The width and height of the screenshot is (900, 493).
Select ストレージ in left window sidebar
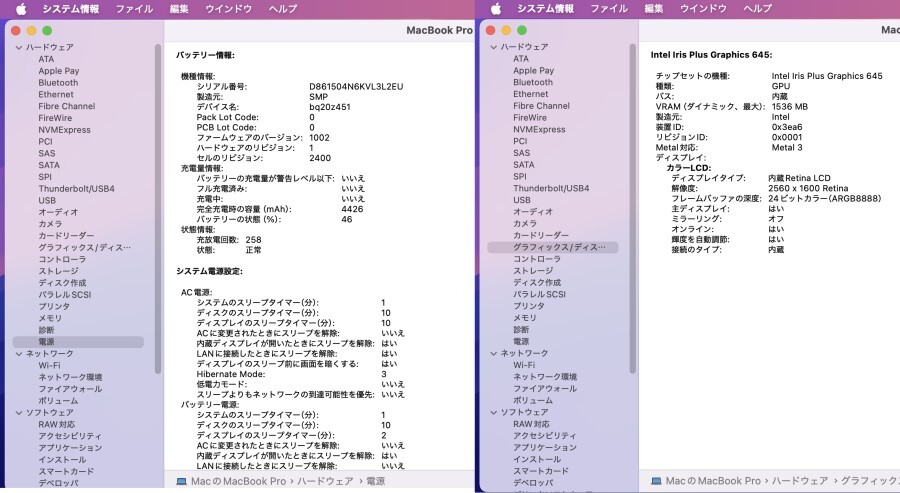(x=58, y=271)
